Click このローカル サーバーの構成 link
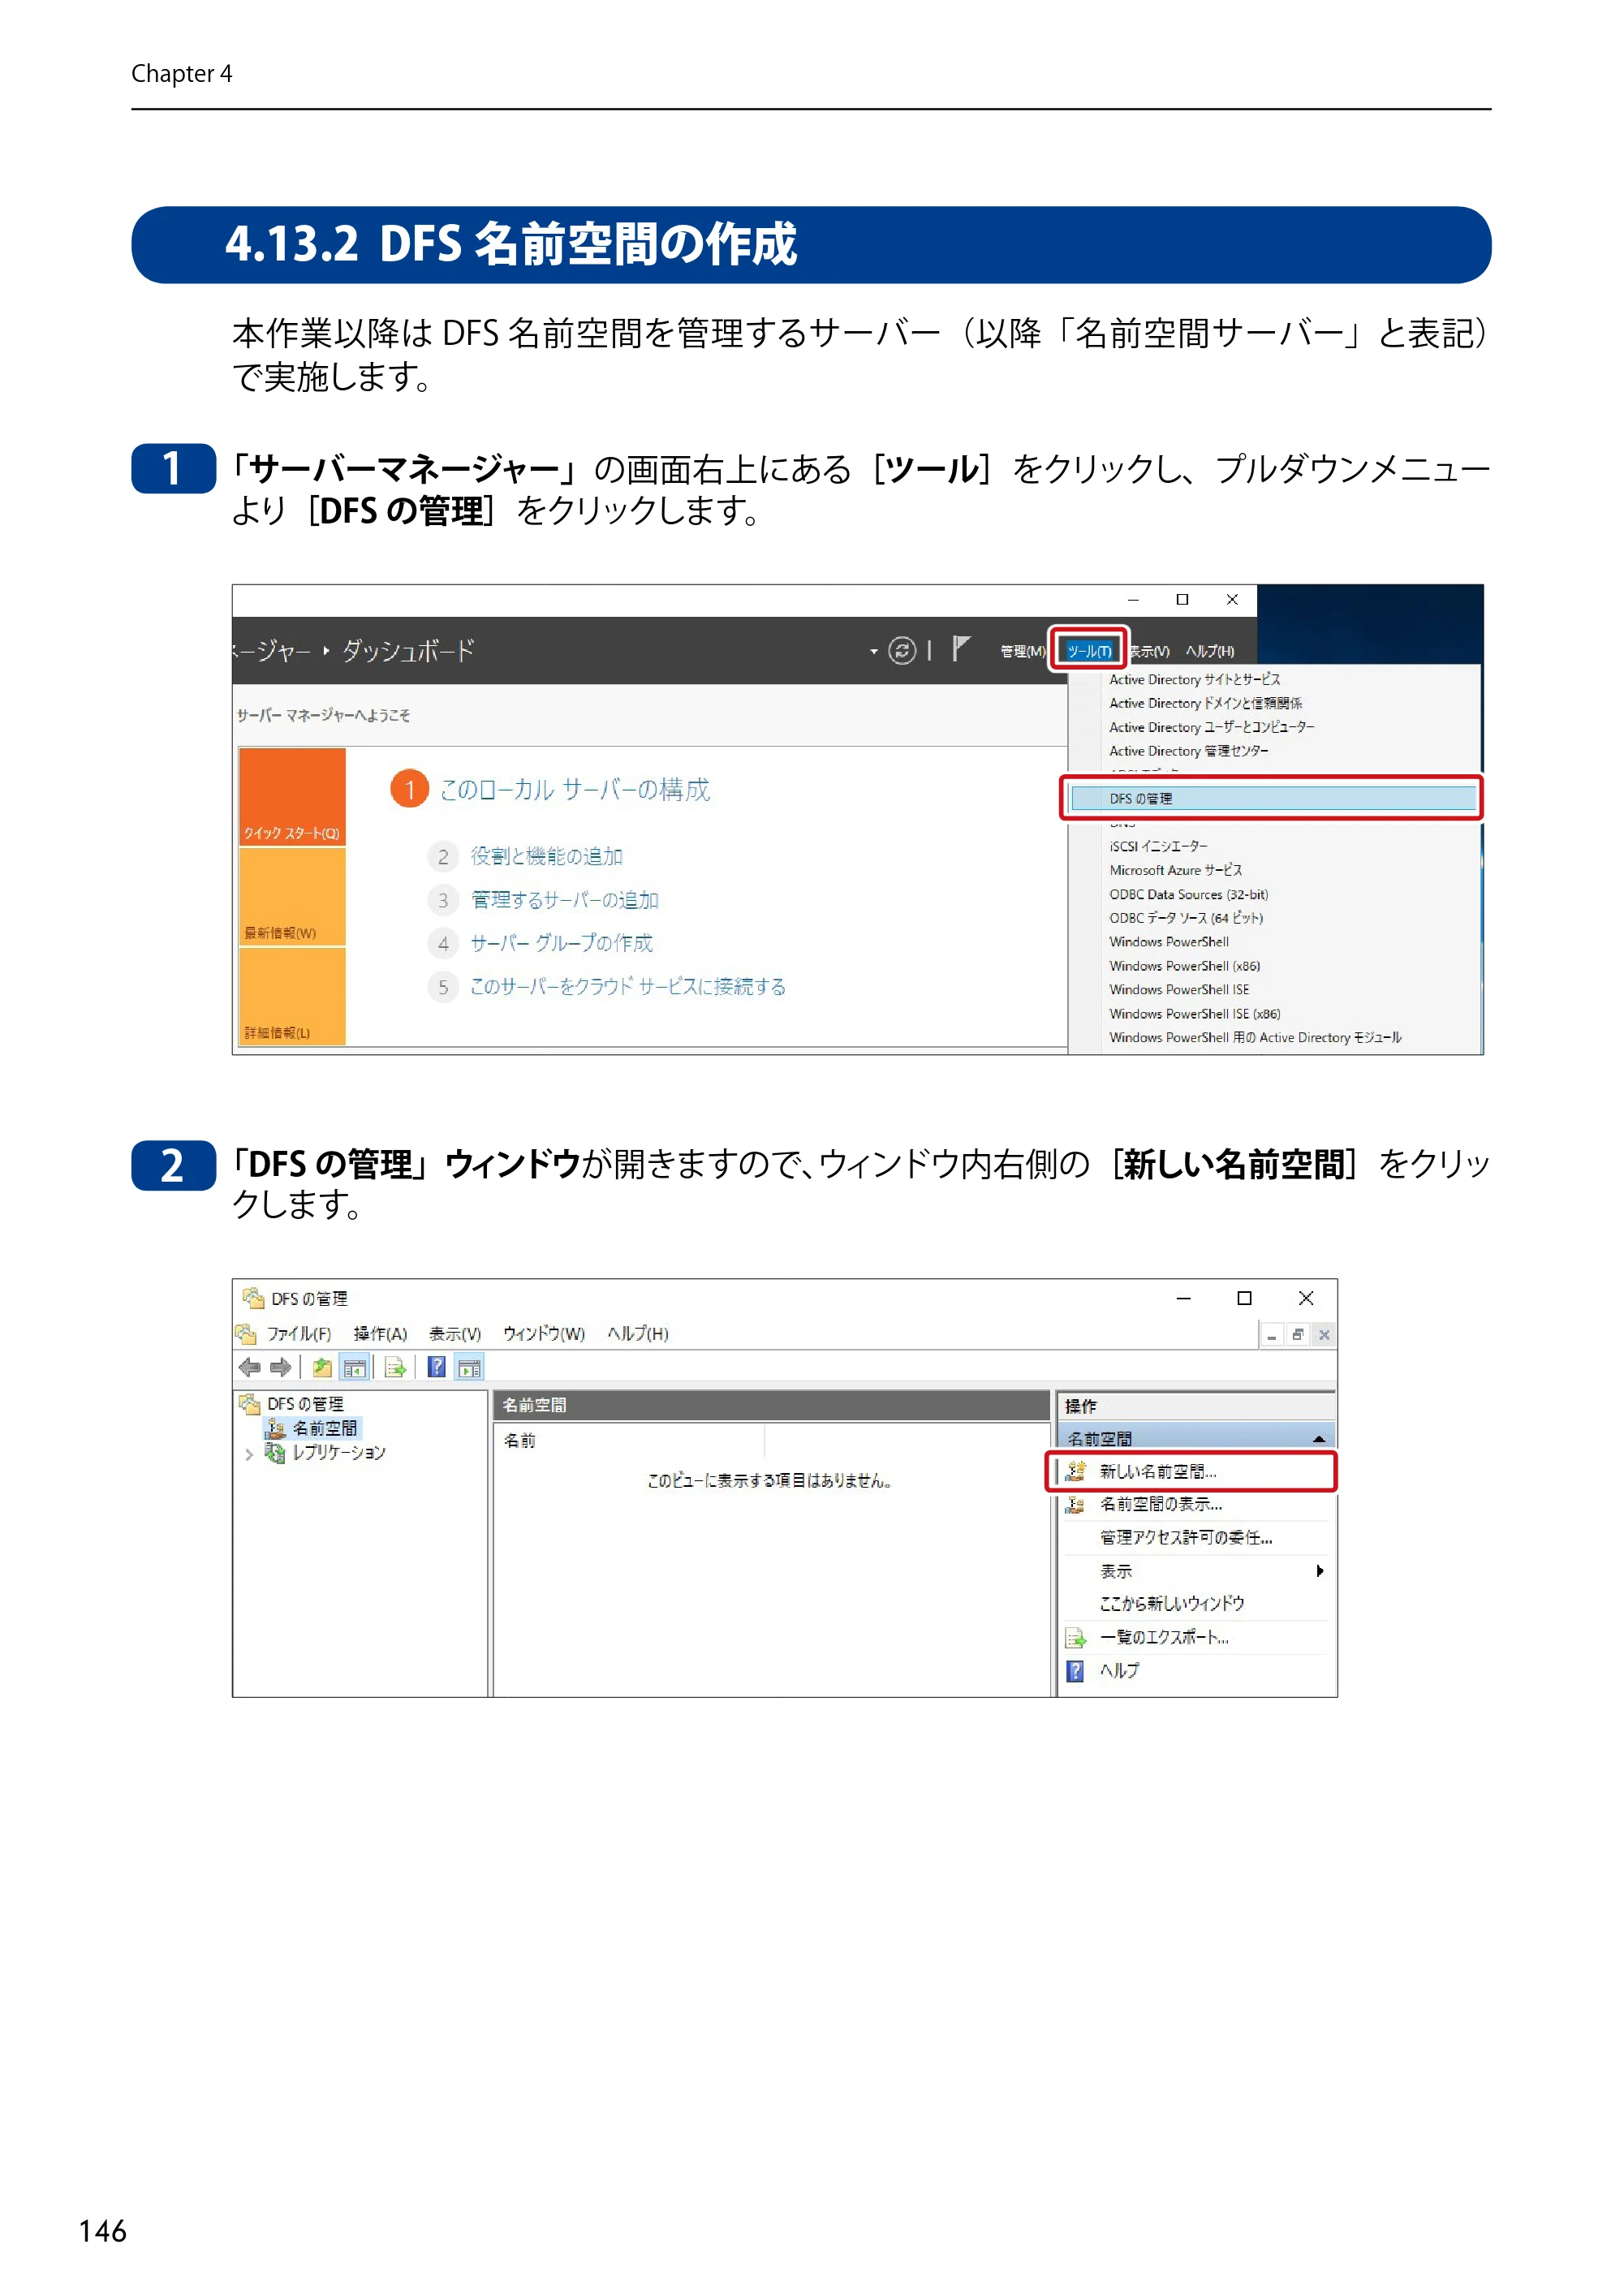The width and height of the screenshot is (1624, 2296). pyautogui.click(x=574, y=790)
